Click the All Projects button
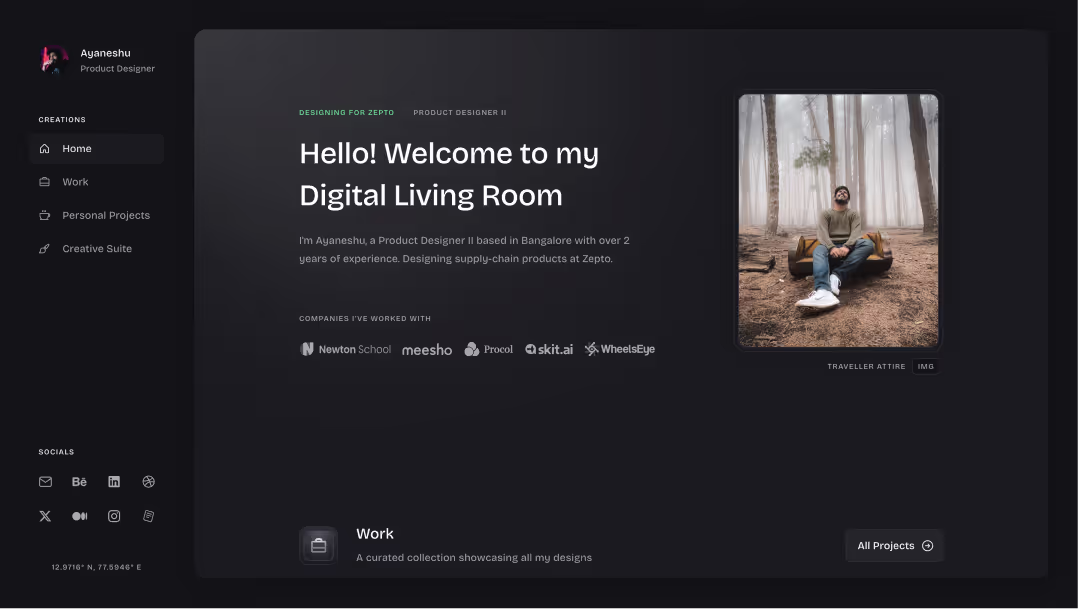 point(894,546)
